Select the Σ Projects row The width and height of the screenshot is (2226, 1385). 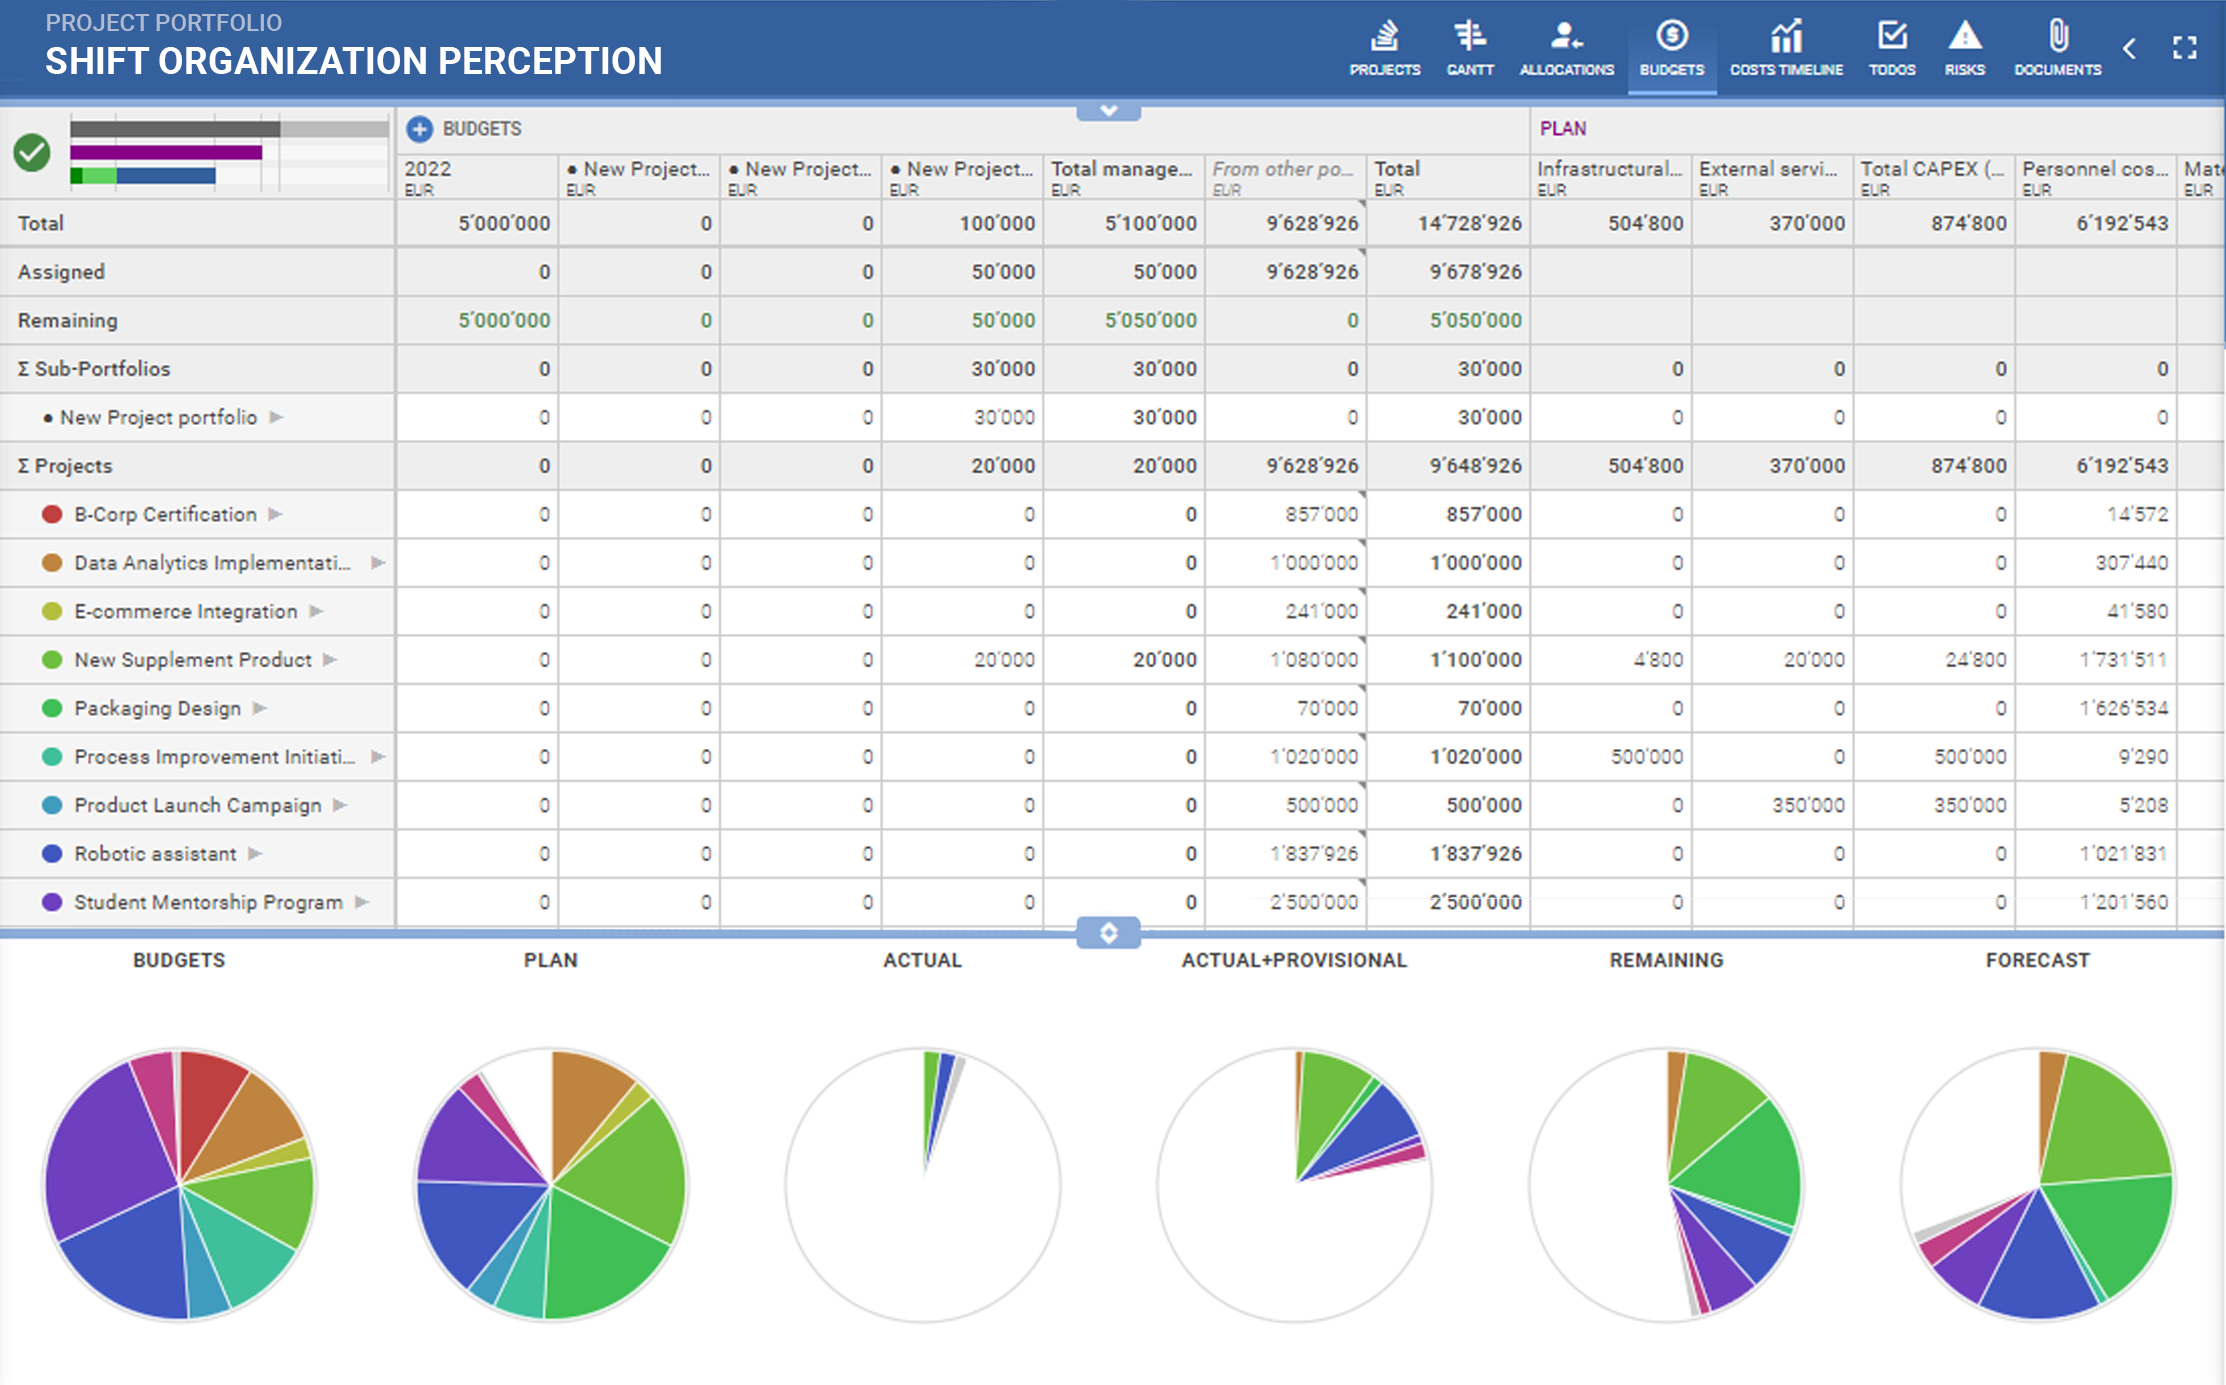[1110, 466]
